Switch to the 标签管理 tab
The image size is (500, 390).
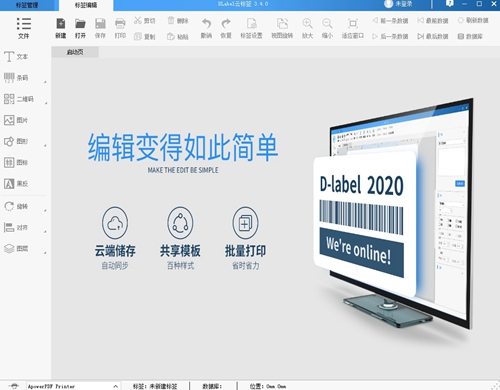[27, 5]
